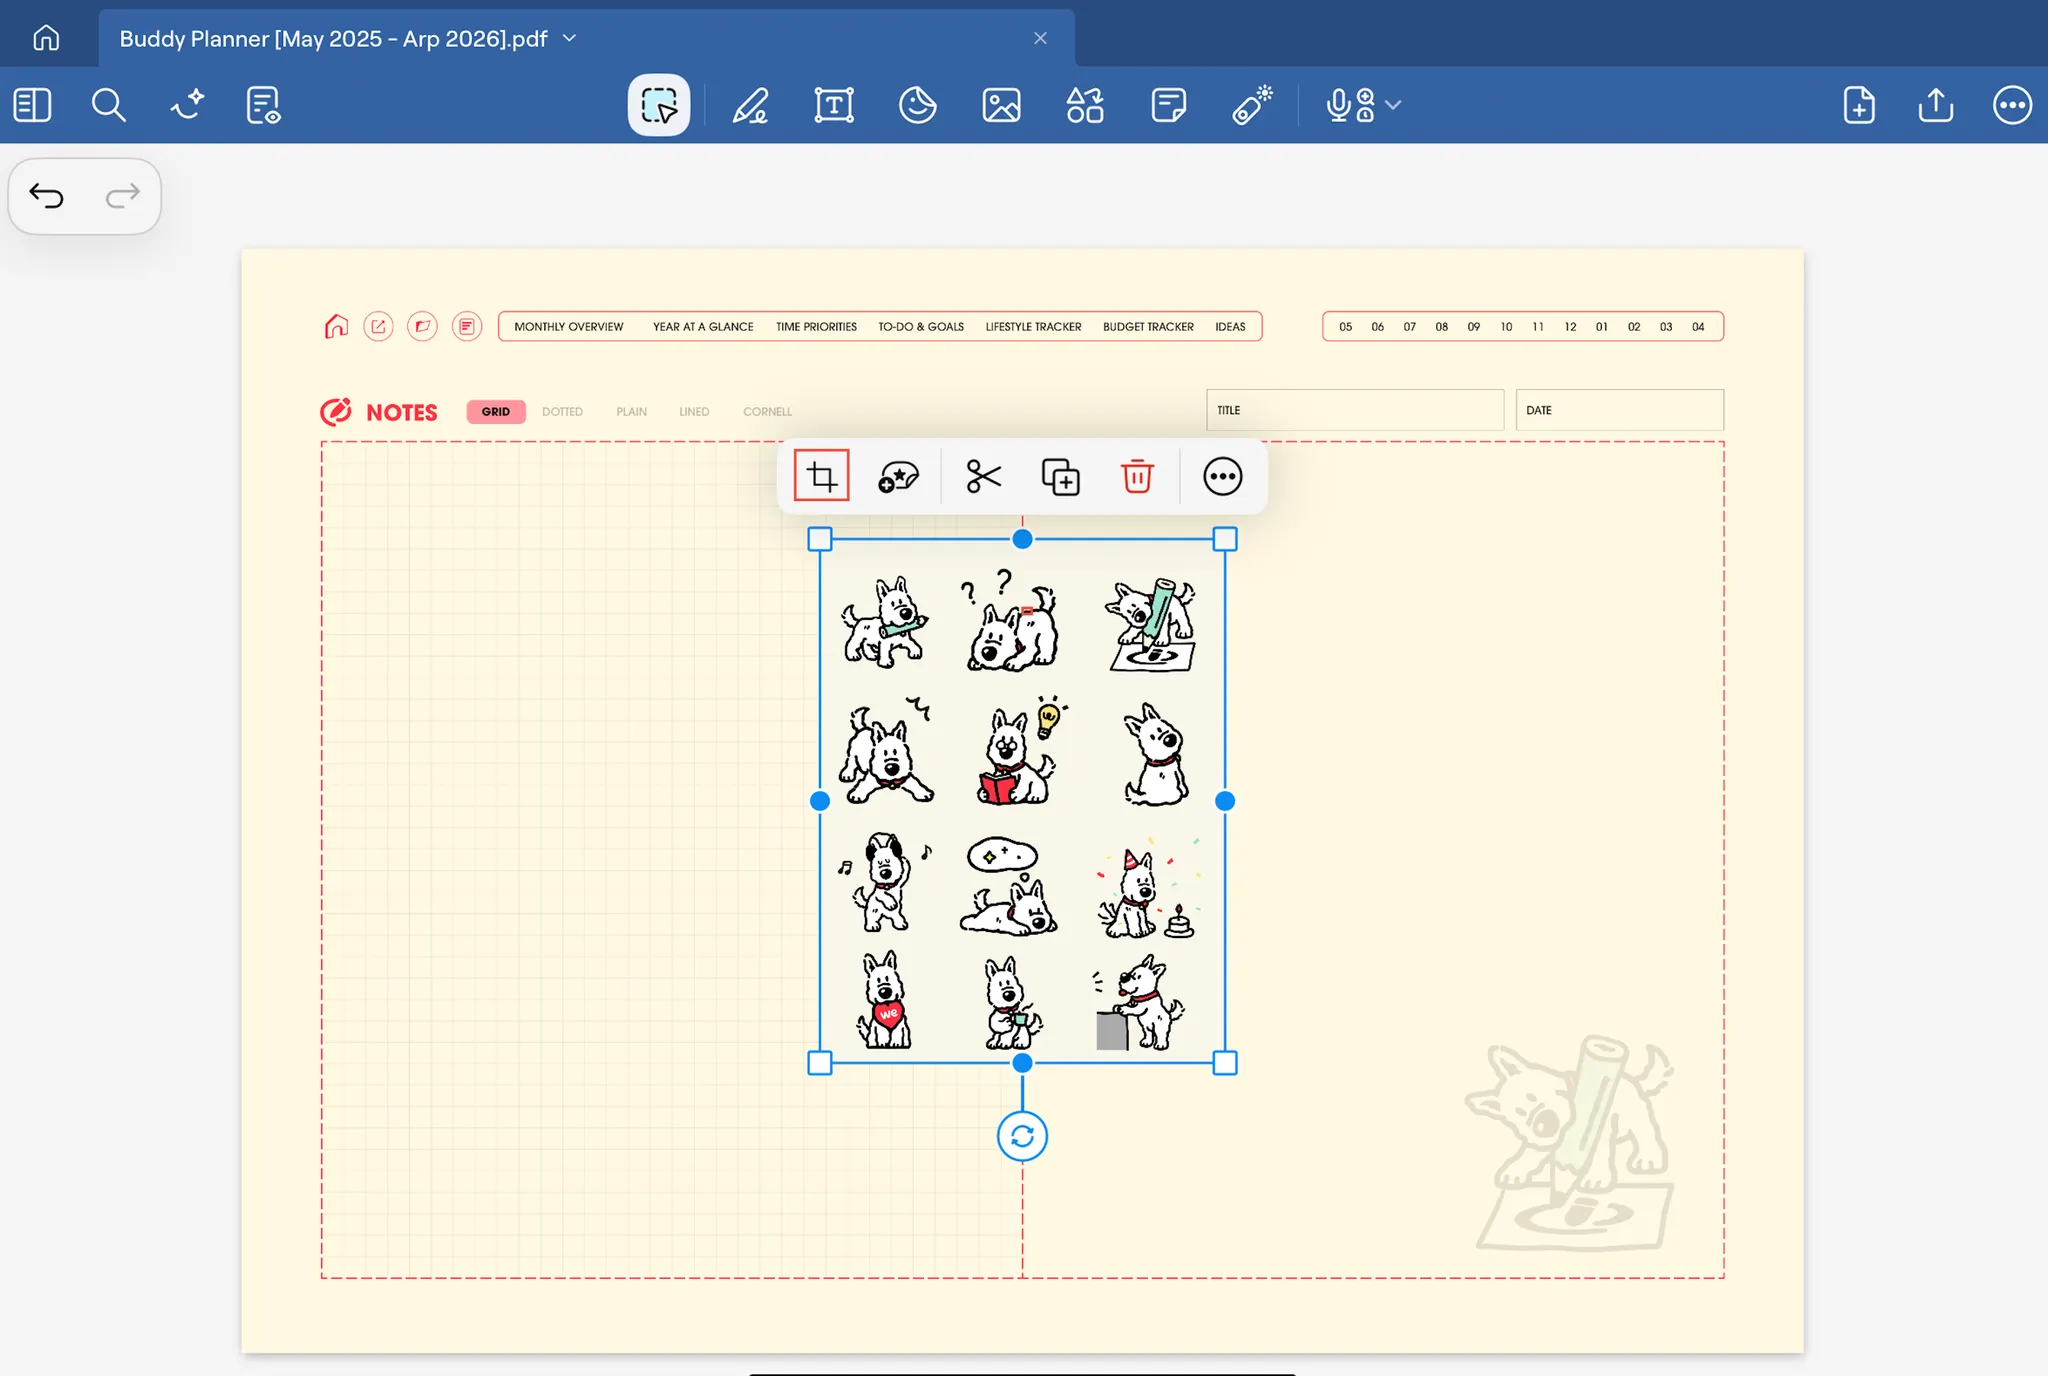This screenshot has width=2048, height=1376.
Task: Open the image insert tool
Action: (x=1001, y=105)
